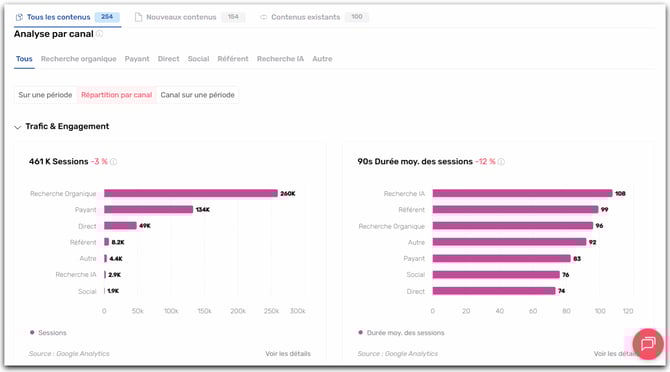Image resolution: width=670 pixels, height=372 pixels.
Task: Click the Direct 74 duration bar
Action: point(494,291)
